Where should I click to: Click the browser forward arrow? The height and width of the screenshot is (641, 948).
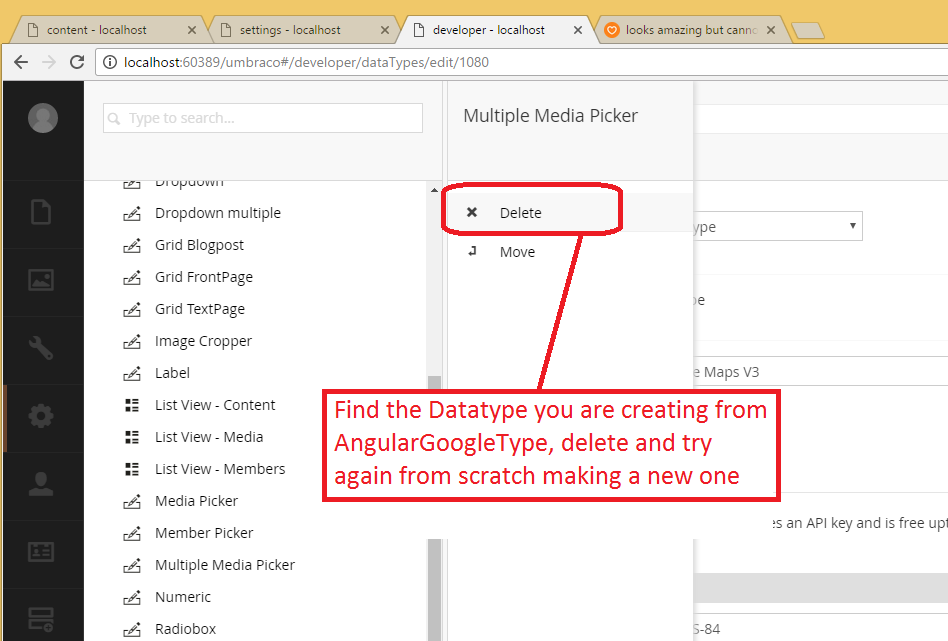tap(49, 62)
